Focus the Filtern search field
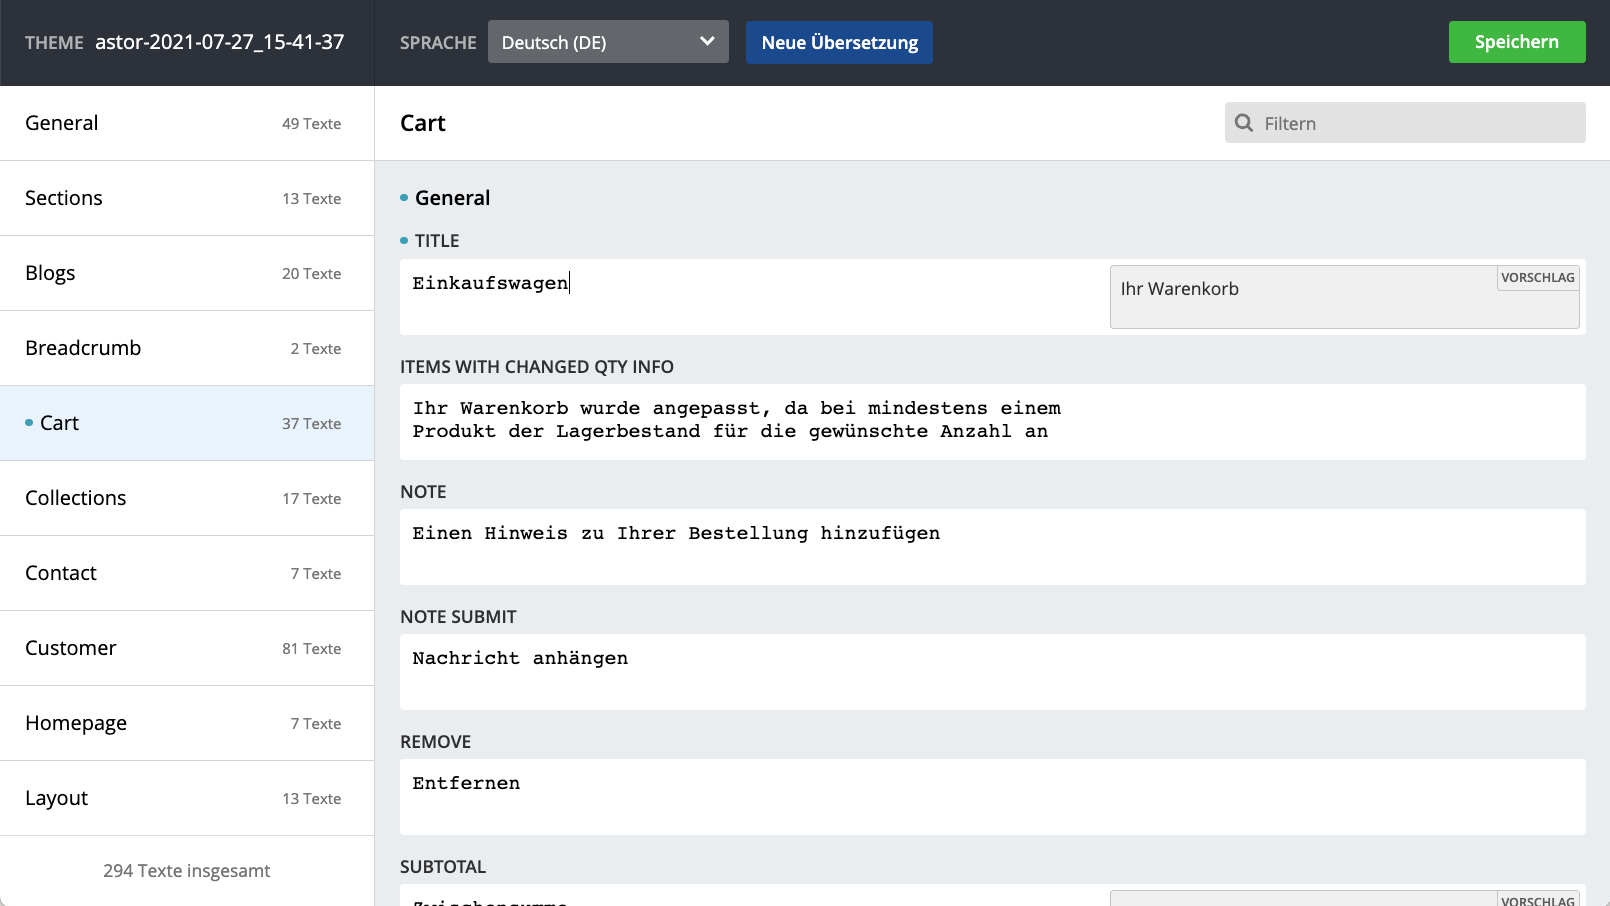 point(1405,123)
